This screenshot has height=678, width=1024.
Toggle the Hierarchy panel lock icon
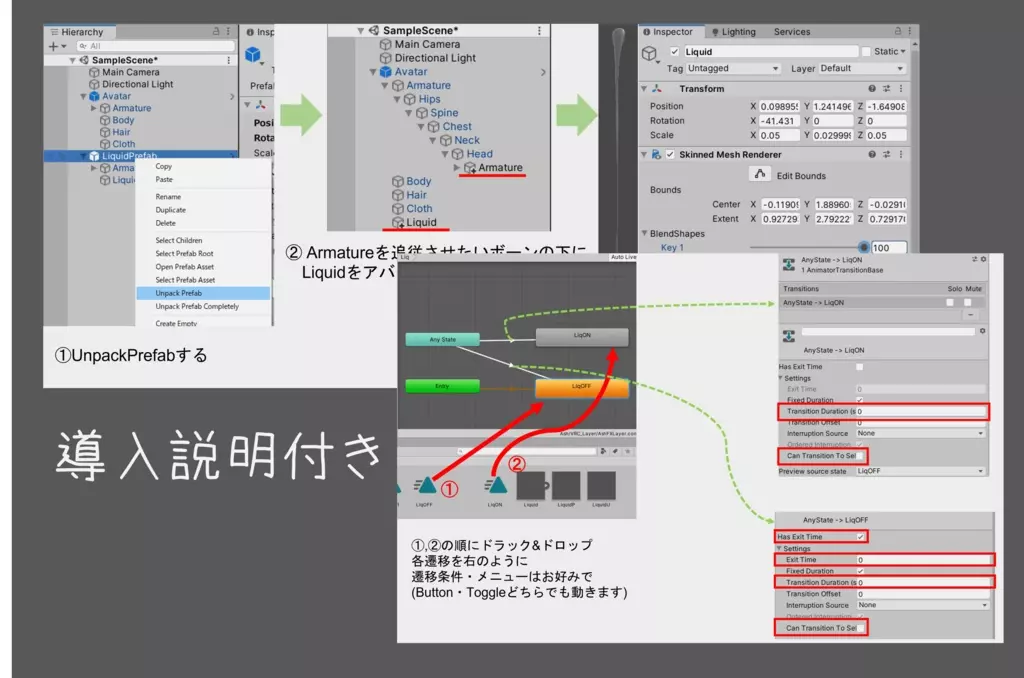coord(216,31)
